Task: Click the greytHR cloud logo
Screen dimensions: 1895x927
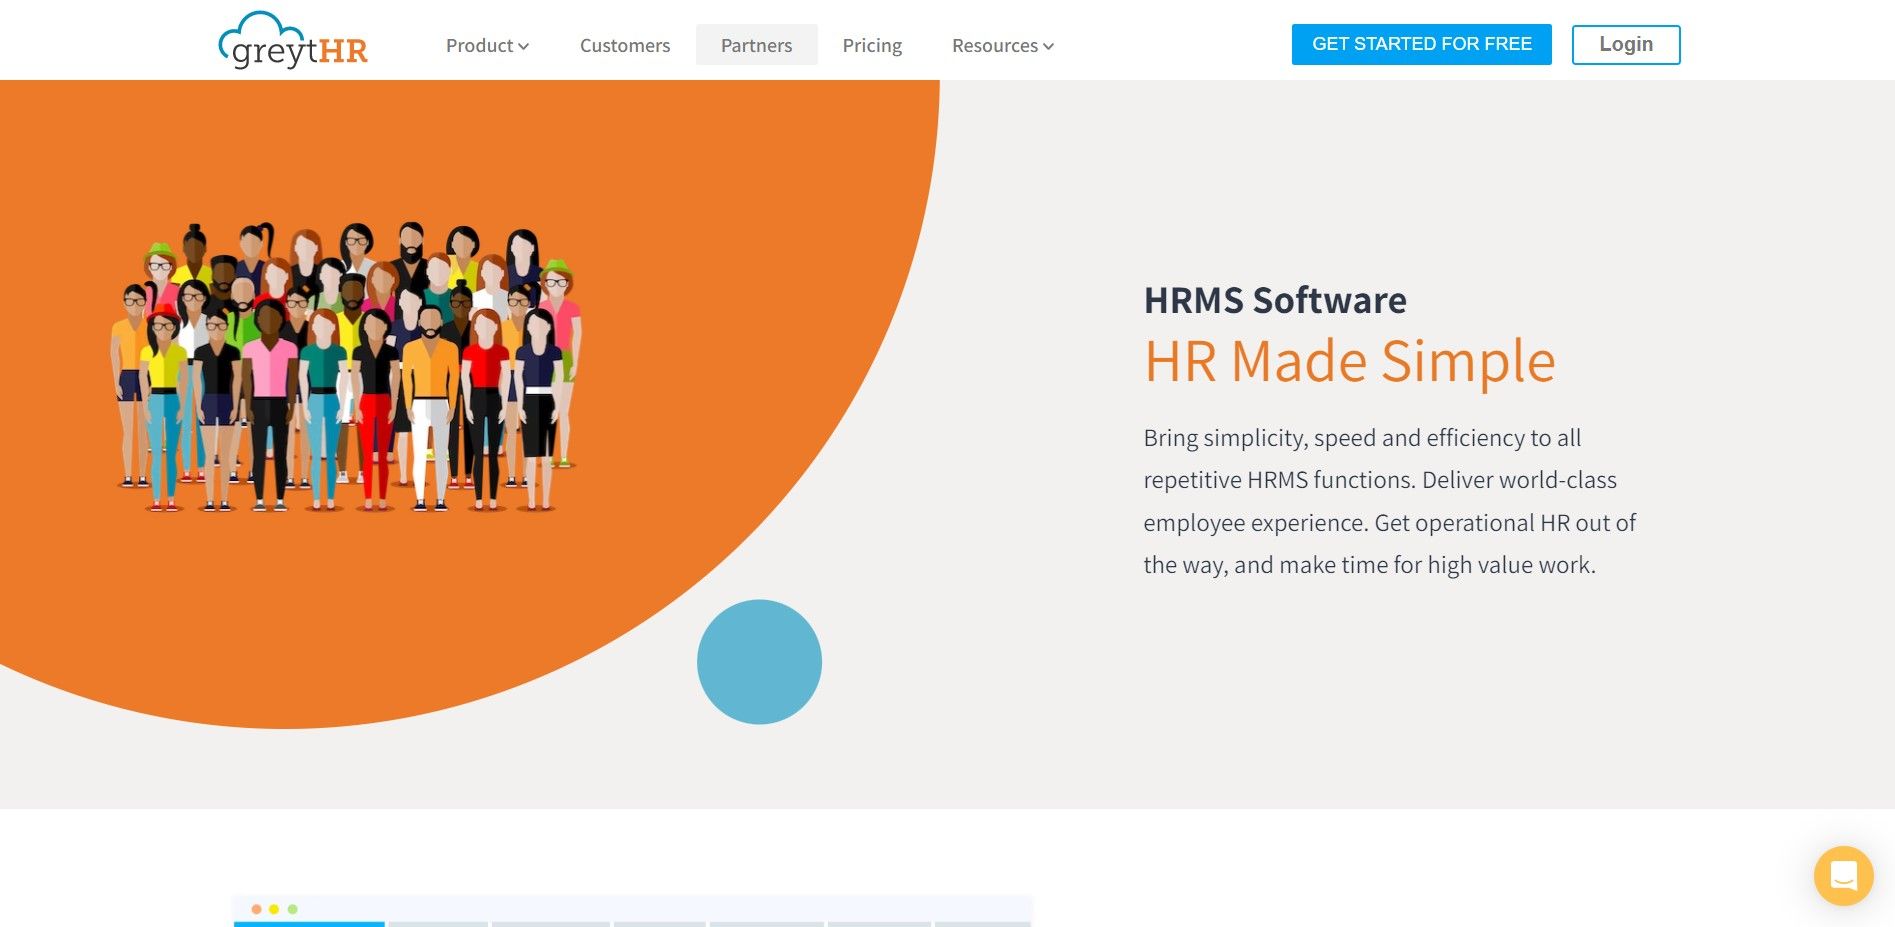Action: (x=293, y=42)
